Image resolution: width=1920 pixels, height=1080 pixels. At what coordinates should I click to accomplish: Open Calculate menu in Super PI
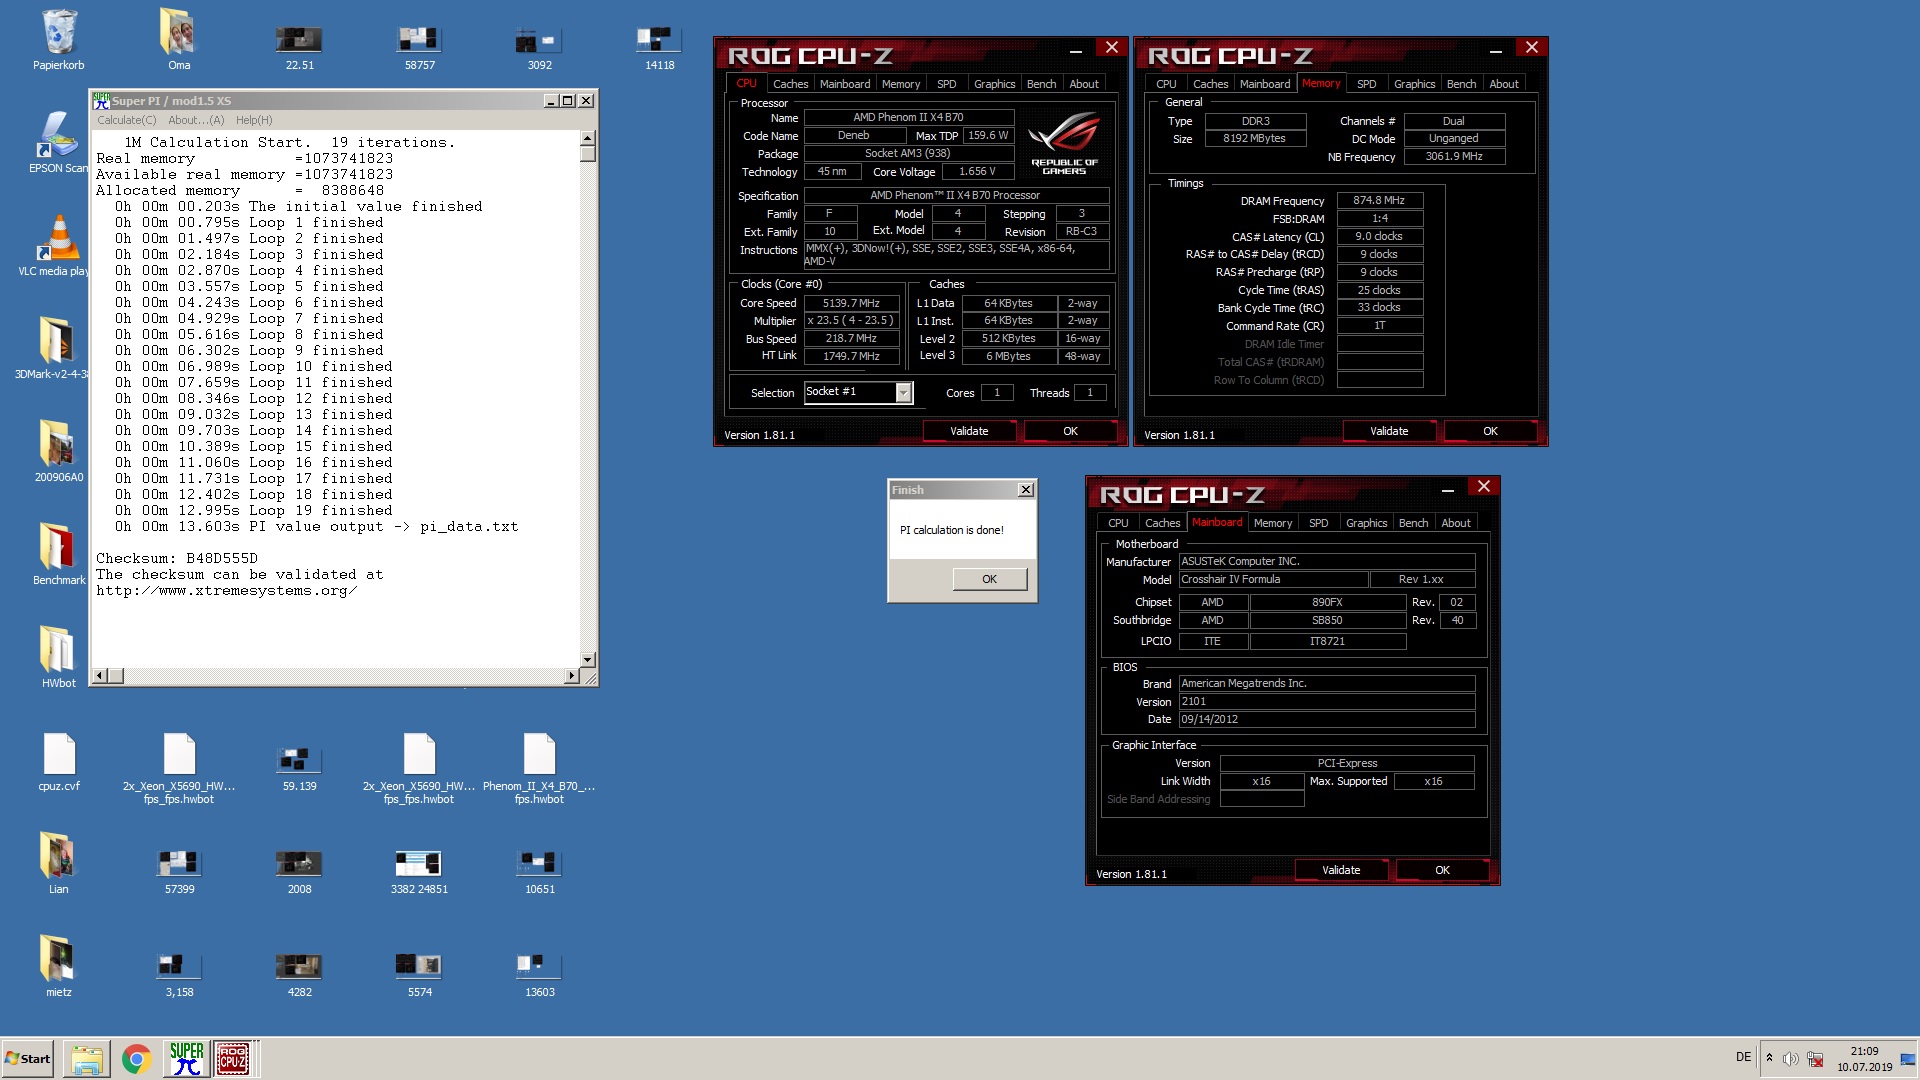[x=127, y=120]
